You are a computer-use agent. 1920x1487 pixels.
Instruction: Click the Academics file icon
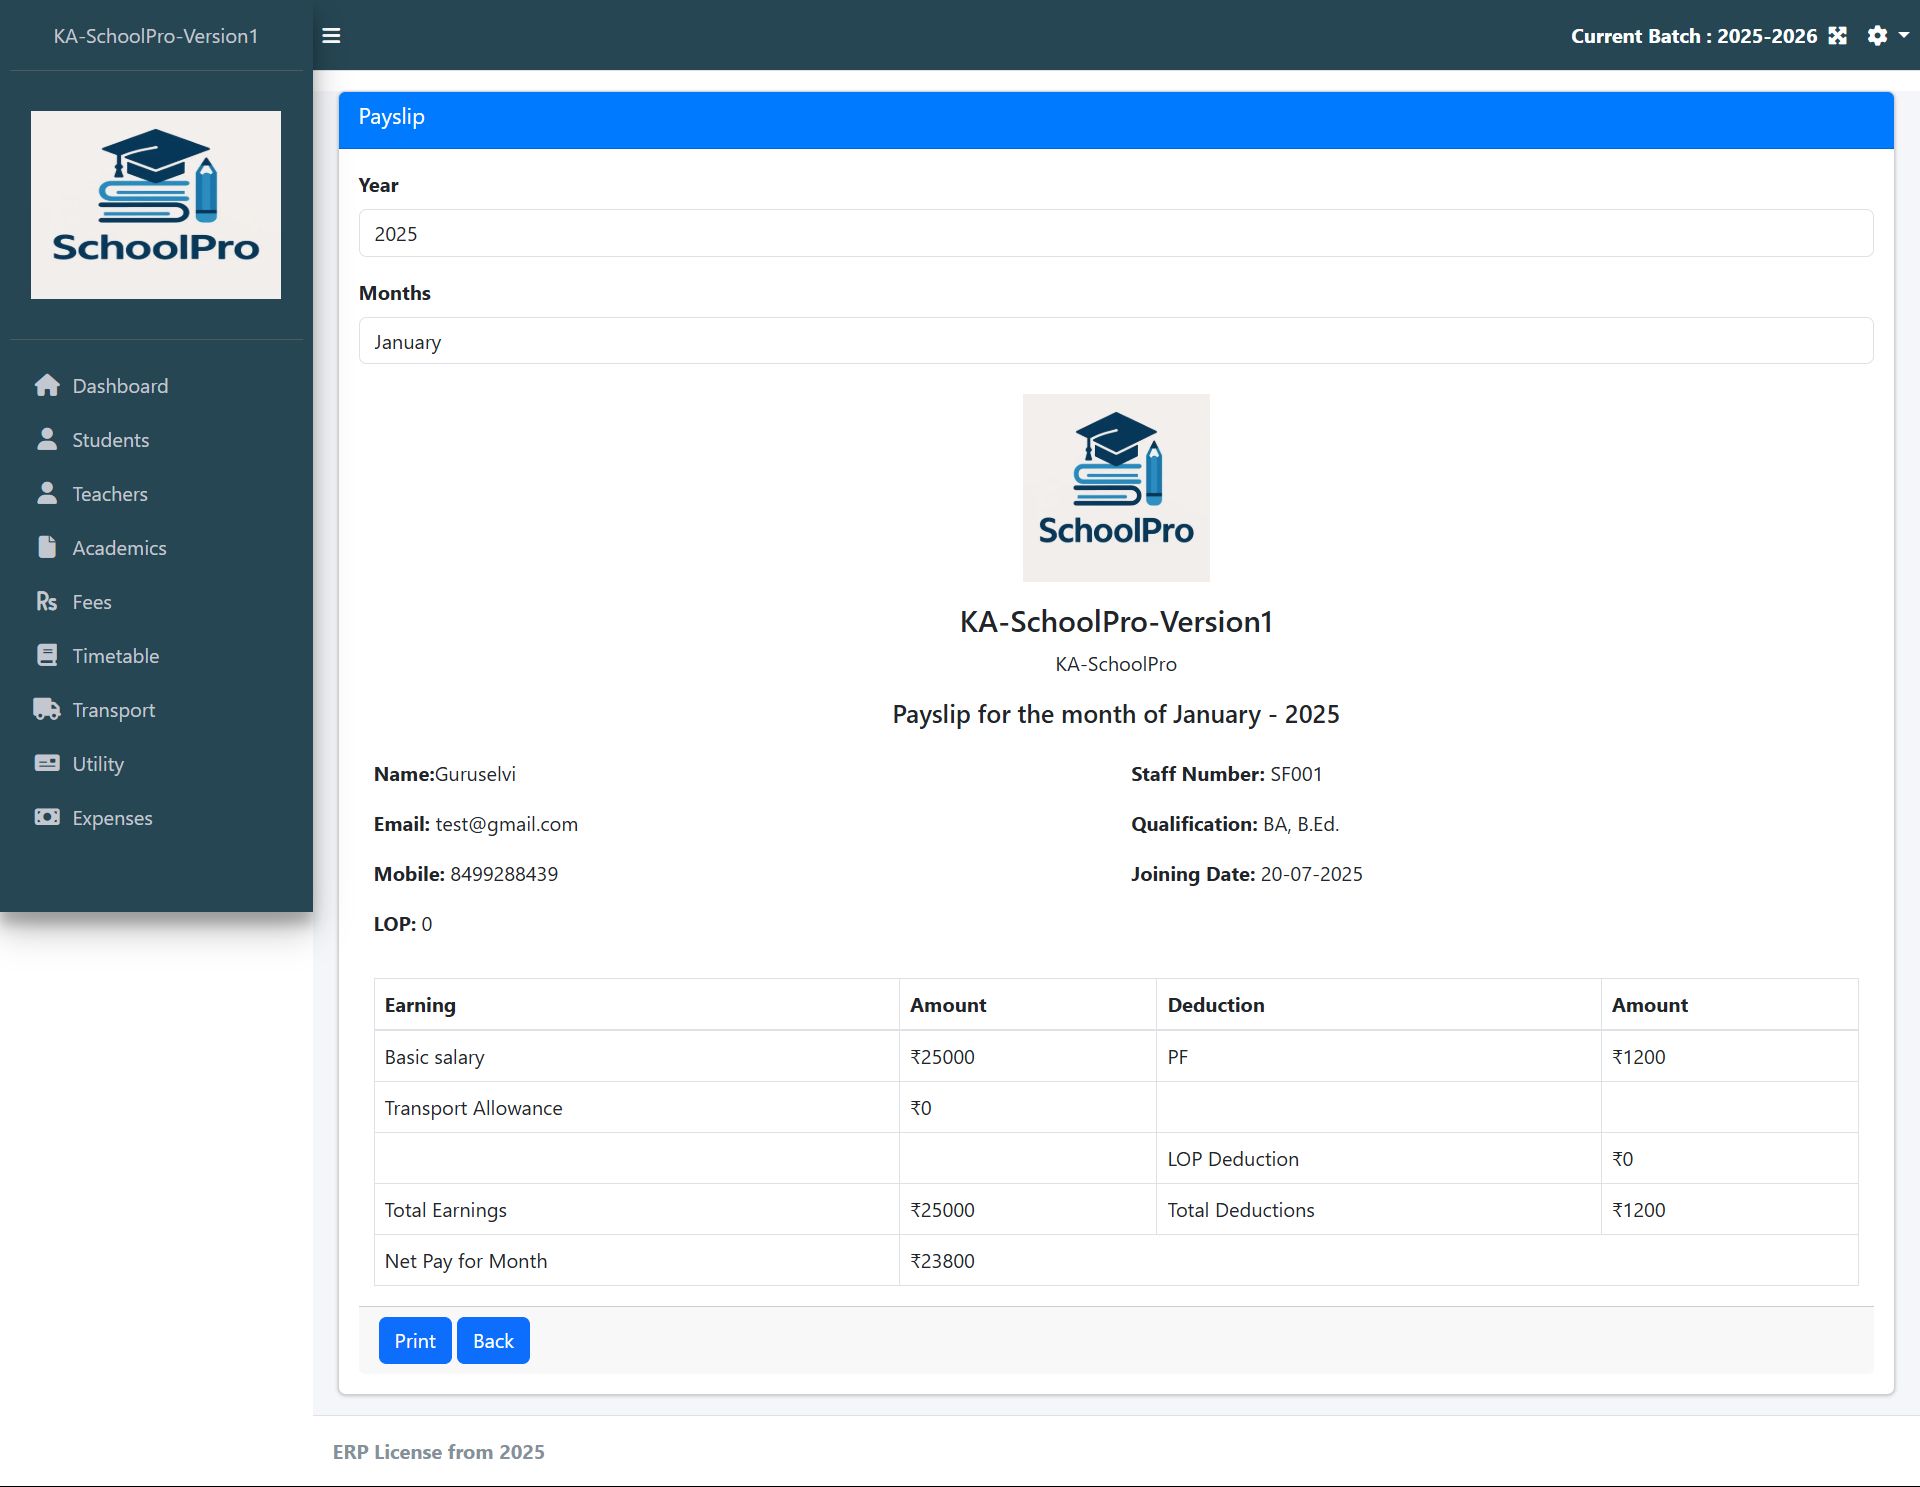click(x=47, y=548)
